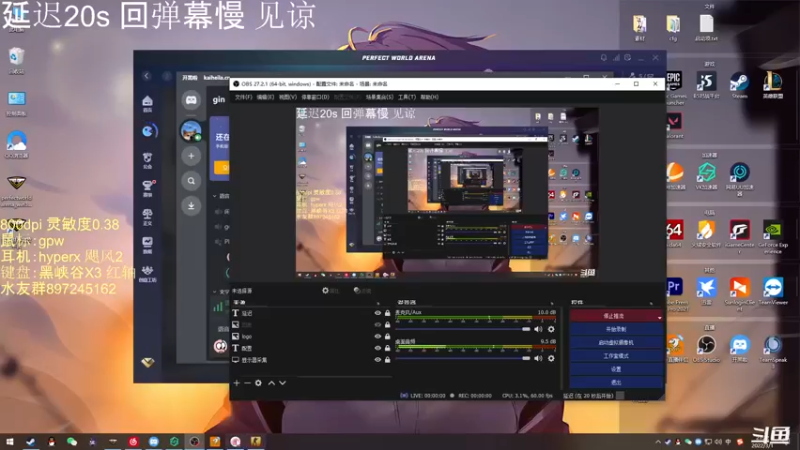Click the 启动虚拟摄像机 button

(x=616, y=343)
